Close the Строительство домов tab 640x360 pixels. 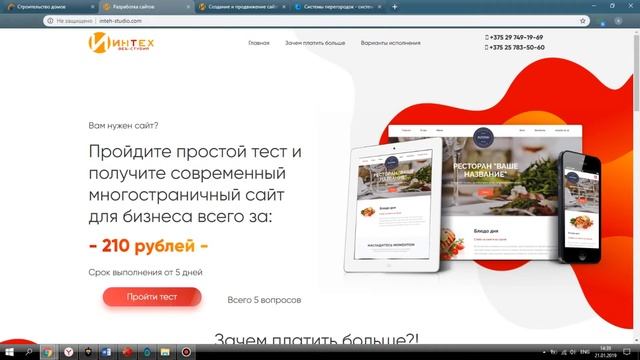[92, 7]
